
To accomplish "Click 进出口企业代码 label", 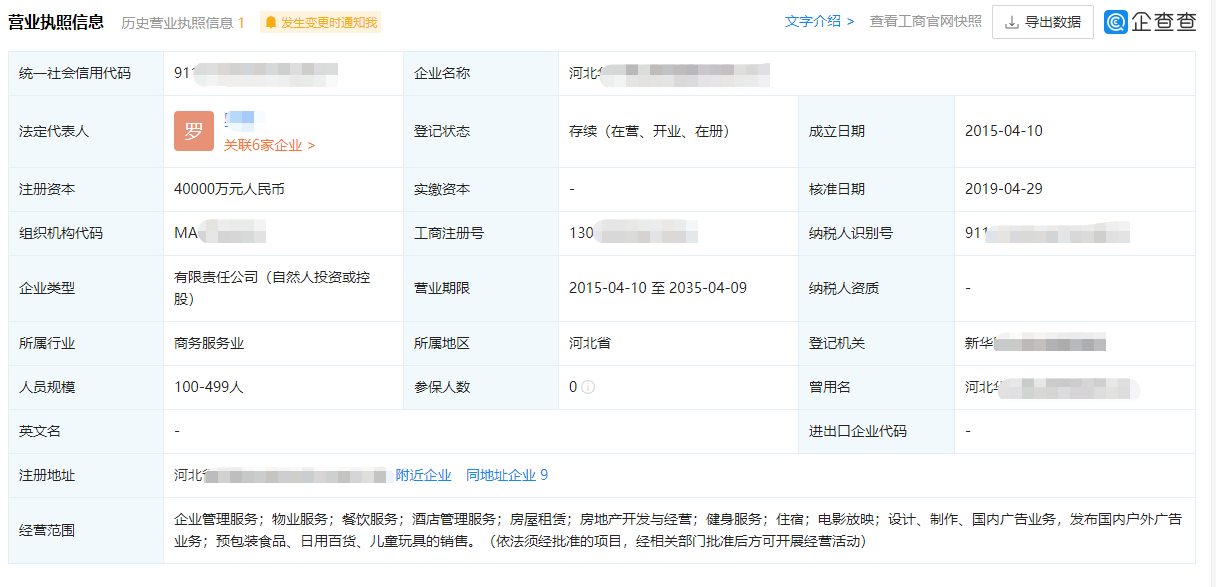I will [858, 431].
